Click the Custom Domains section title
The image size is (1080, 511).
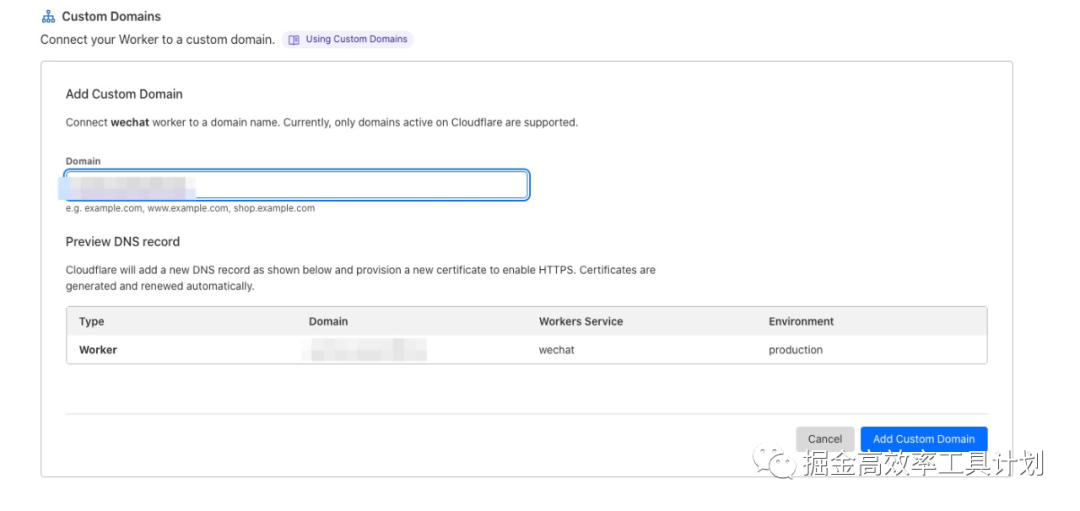coord(111,17)
